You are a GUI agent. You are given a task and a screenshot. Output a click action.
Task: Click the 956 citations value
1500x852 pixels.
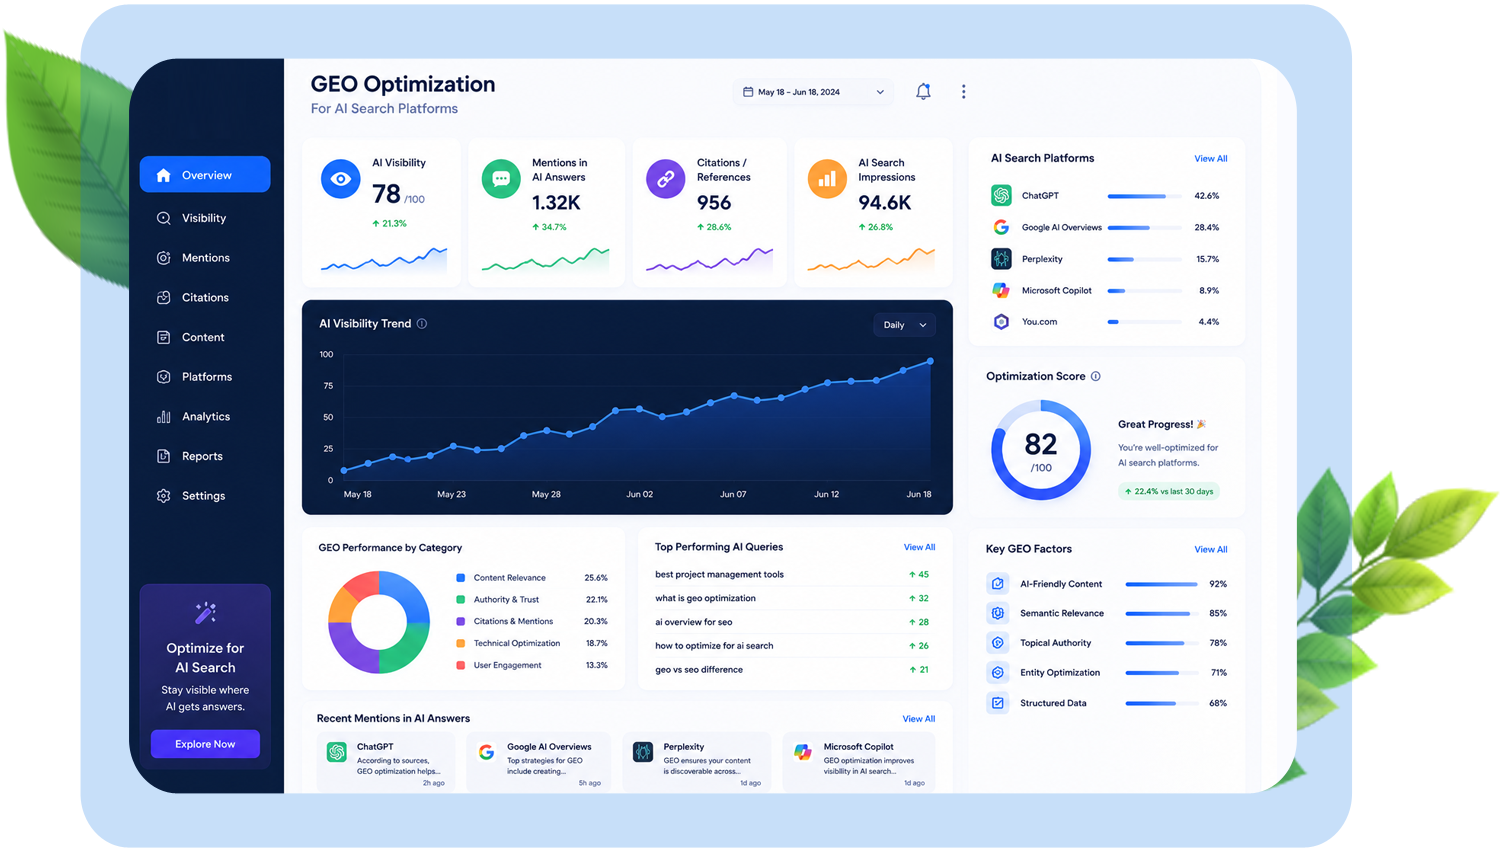point(714,203)
